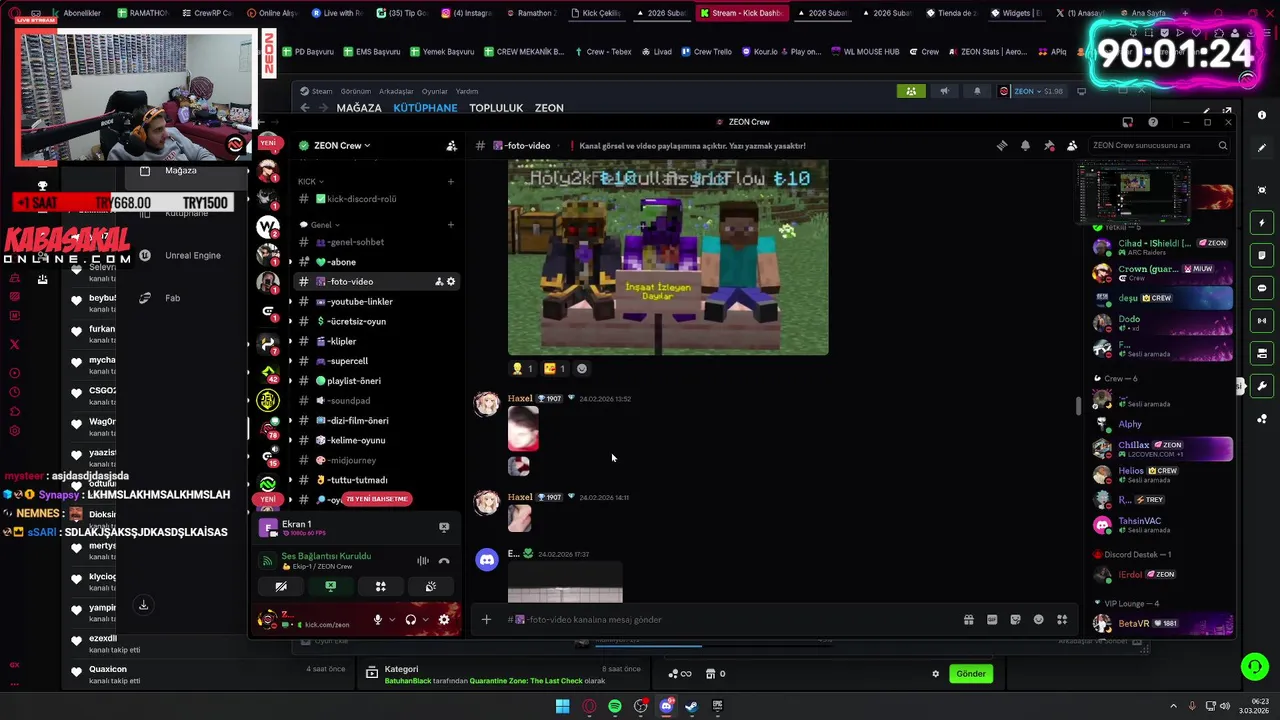The image size is (1280, 720).
Task: Open Discord from Windows taskbar
Action: (666, 706)
